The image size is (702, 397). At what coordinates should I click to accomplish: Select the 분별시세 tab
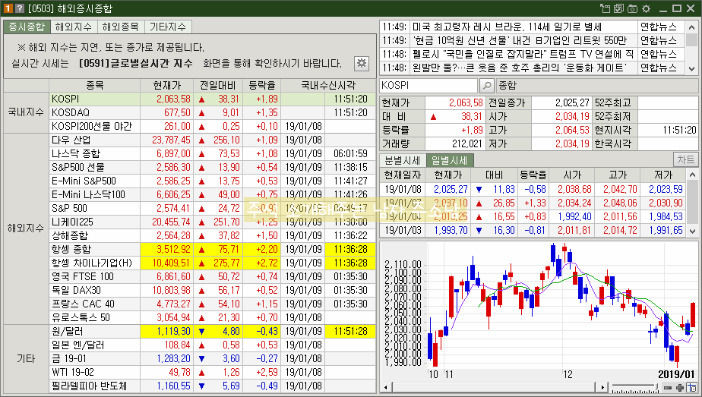[x=402, y=160]
